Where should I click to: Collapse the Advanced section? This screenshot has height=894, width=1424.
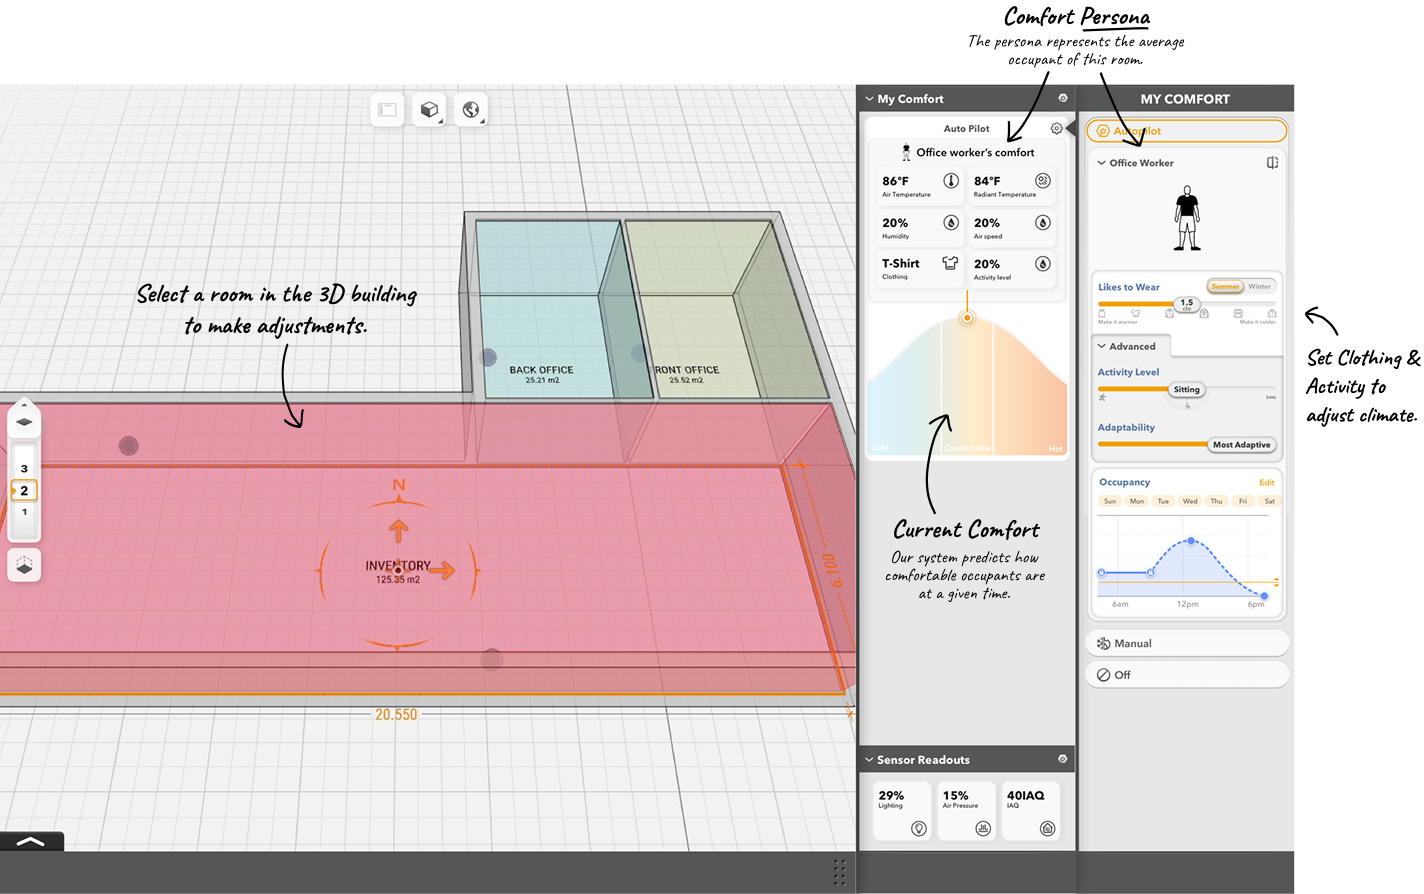coord(1101,346)
